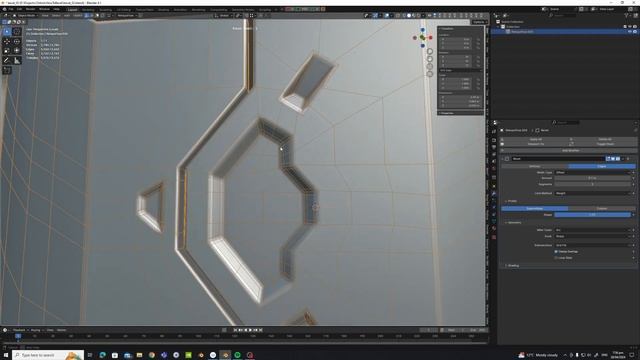Switch to material preview shading
The width and height of the screenshot is (640, 360).
click(x=413, y=16)
